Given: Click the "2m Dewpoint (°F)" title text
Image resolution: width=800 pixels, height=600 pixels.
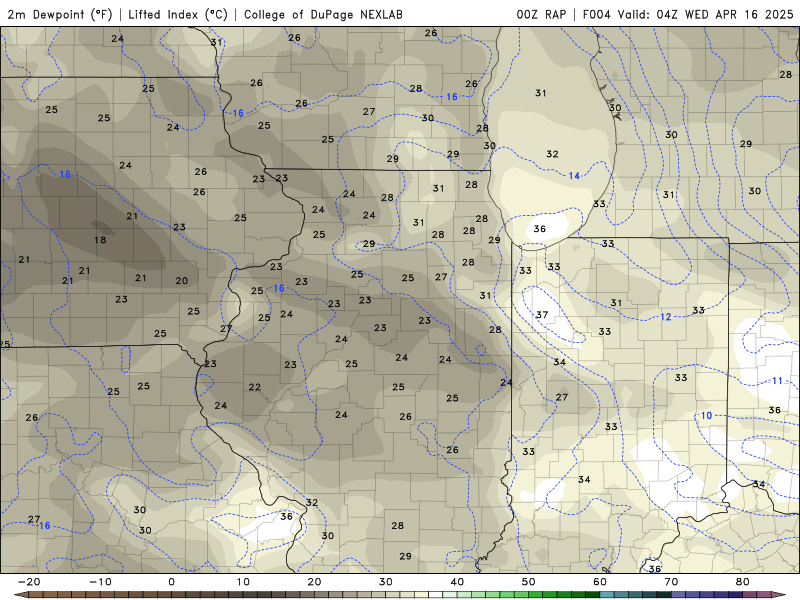Looking at the screenshot, I should pyautogui.click(x=60, y=14).
